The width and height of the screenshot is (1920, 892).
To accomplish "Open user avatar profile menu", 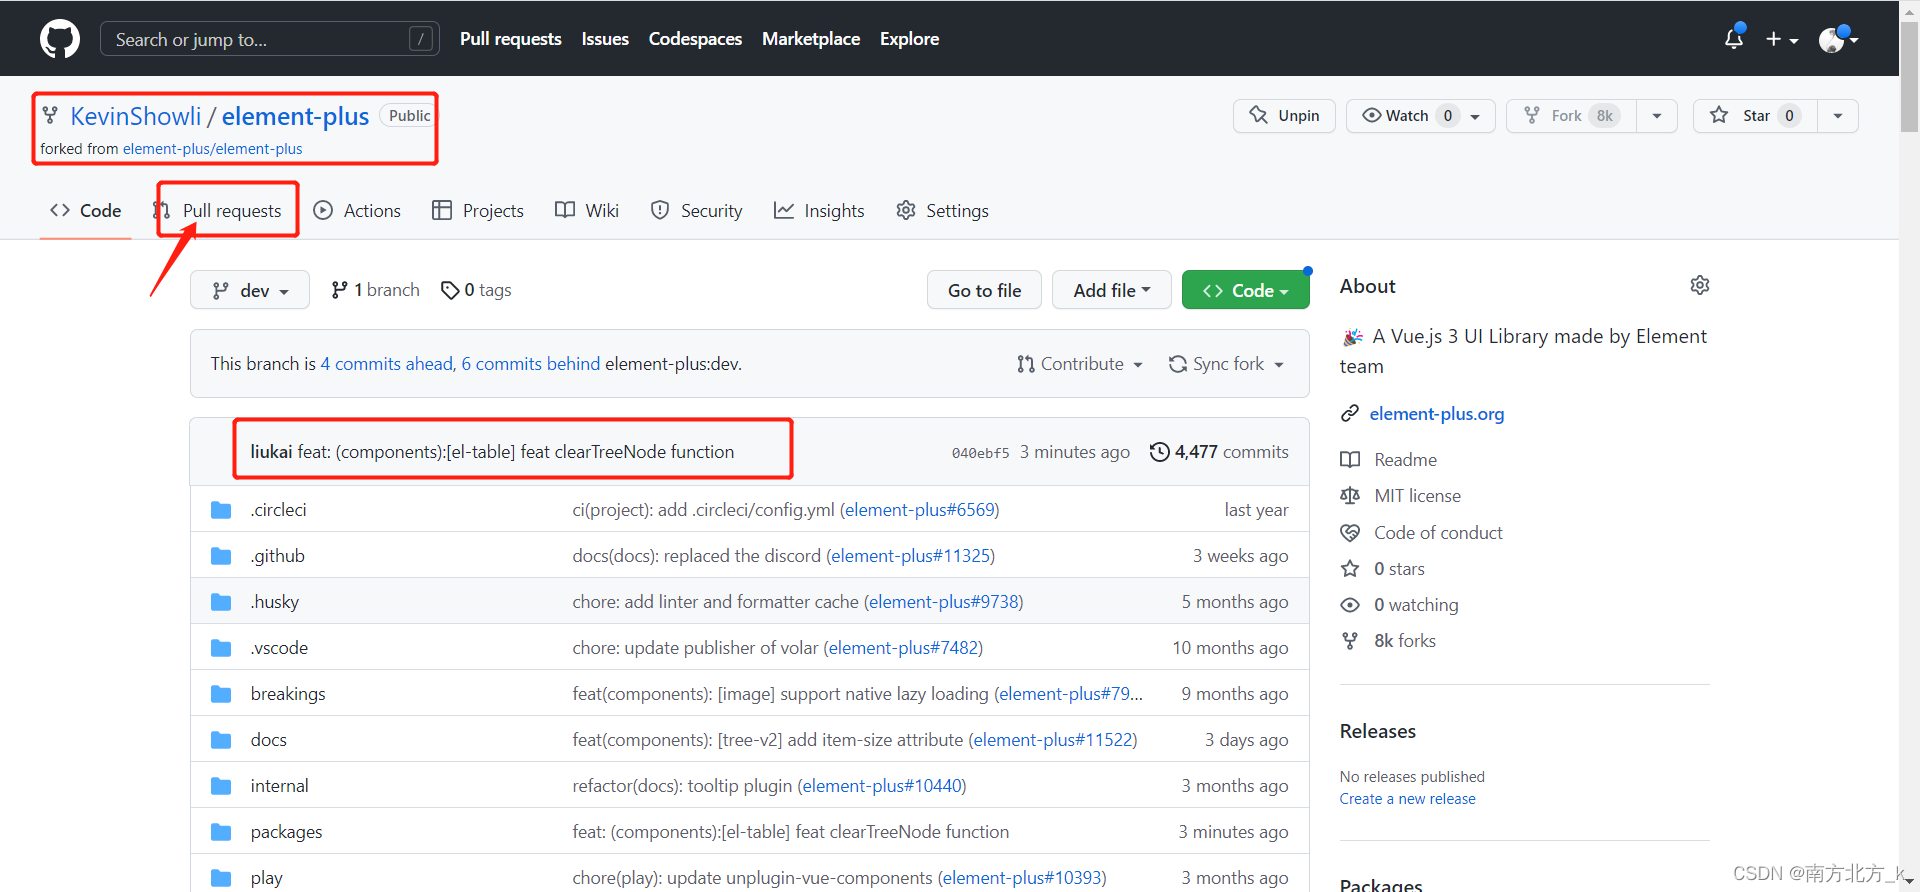I will 1838,39.
